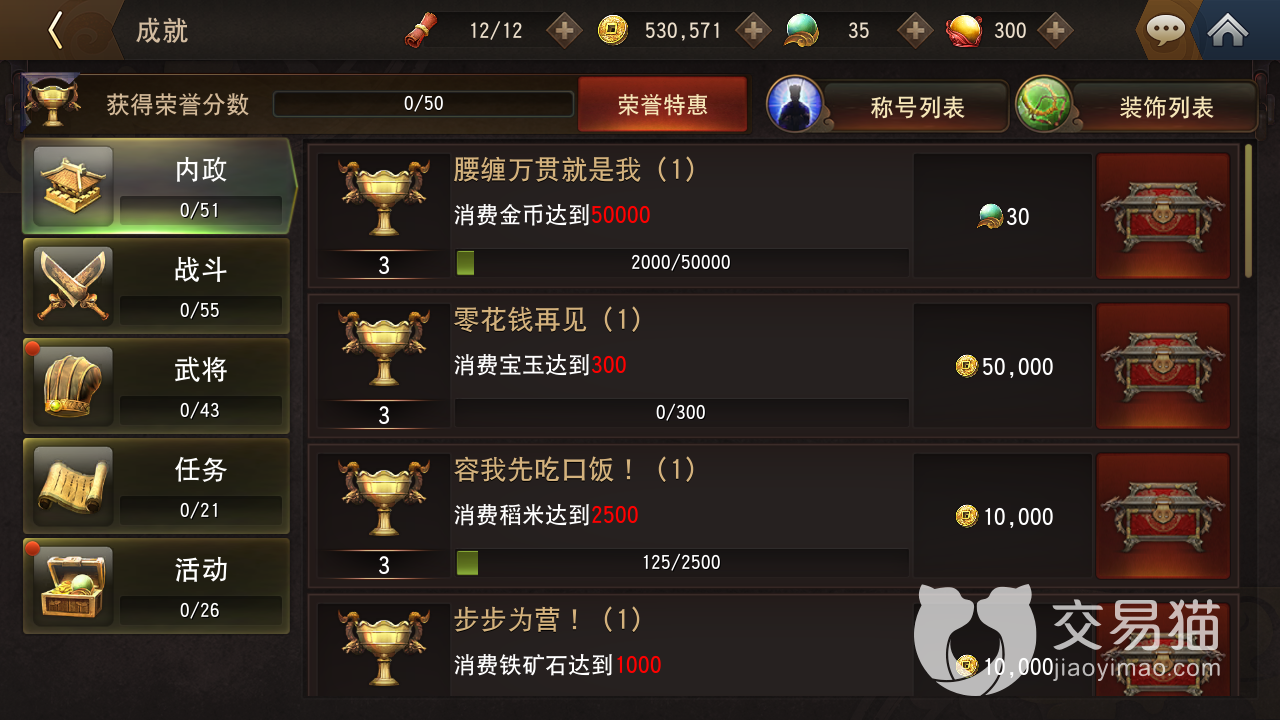This screenshot has height=720, width=1280.
Task: Return to home via house icon
Action: pos(1227,30)
